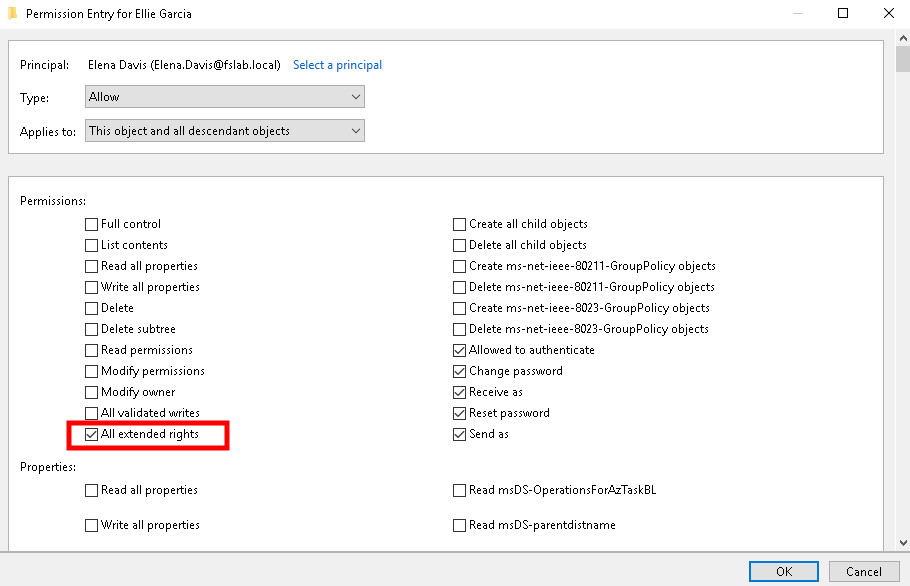The width and height of the screenshot is (910, 586).
Task: Enable the Full control checkbox
Action: pos(92,224)
